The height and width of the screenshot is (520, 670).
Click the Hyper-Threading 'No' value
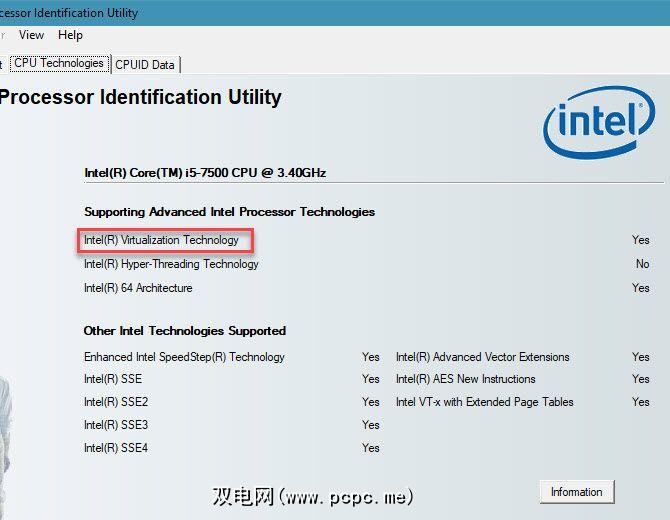pyautogui.click(x=643, y=264)
